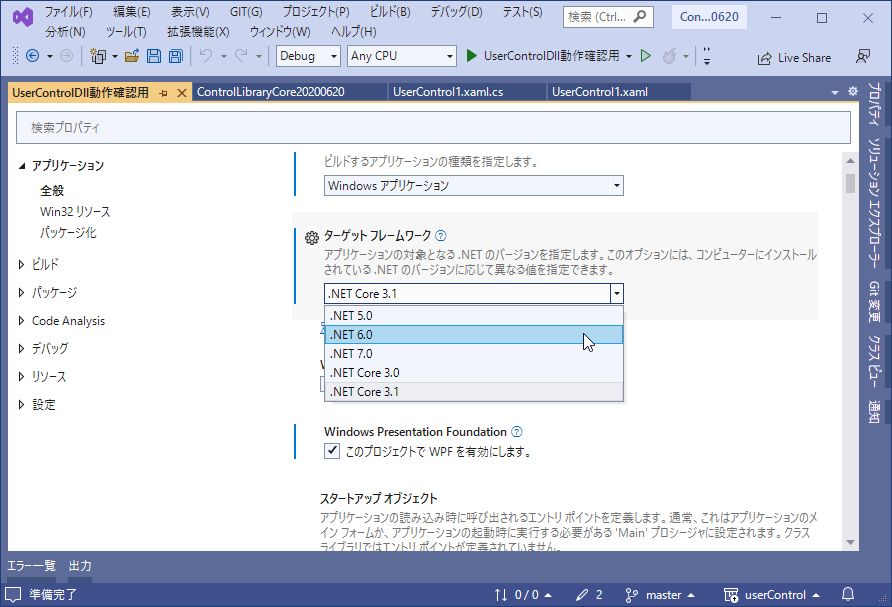Collapse the アプリケーション tree section
This screenshot has height=607, width=892.
click(22, 166)
